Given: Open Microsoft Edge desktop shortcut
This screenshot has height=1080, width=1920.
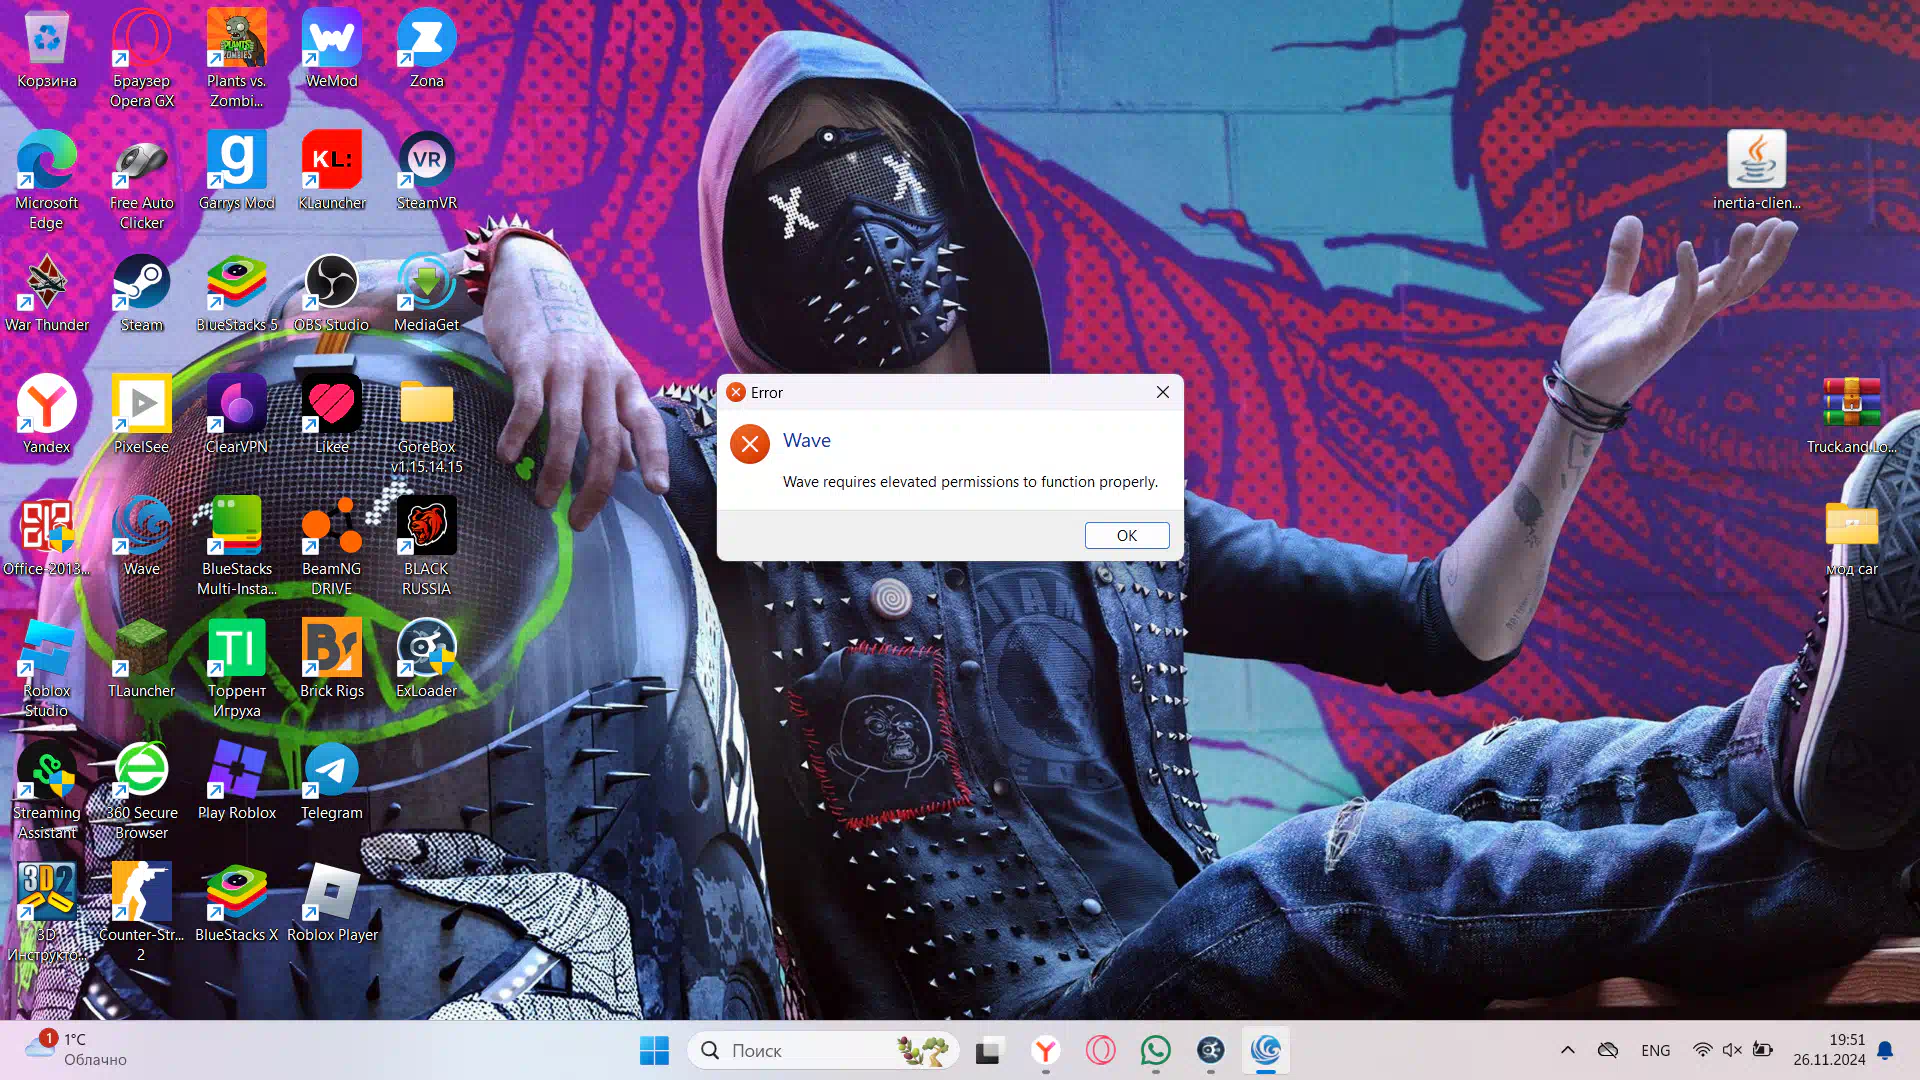Looking at the screenshot, I should coord(47,180).
